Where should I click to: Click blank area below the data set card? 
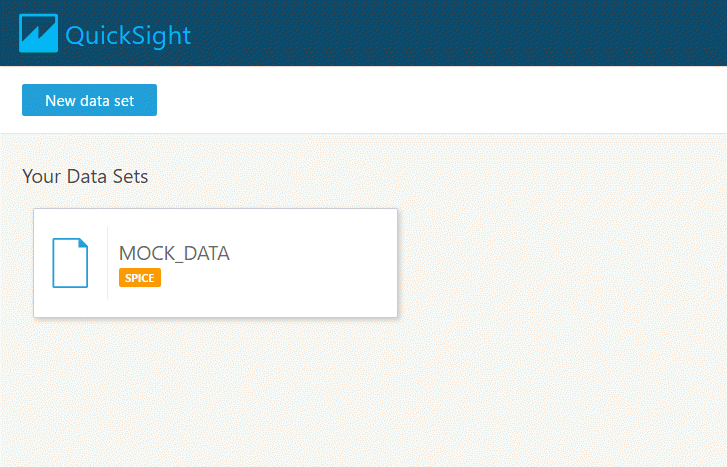click(215, 392)
